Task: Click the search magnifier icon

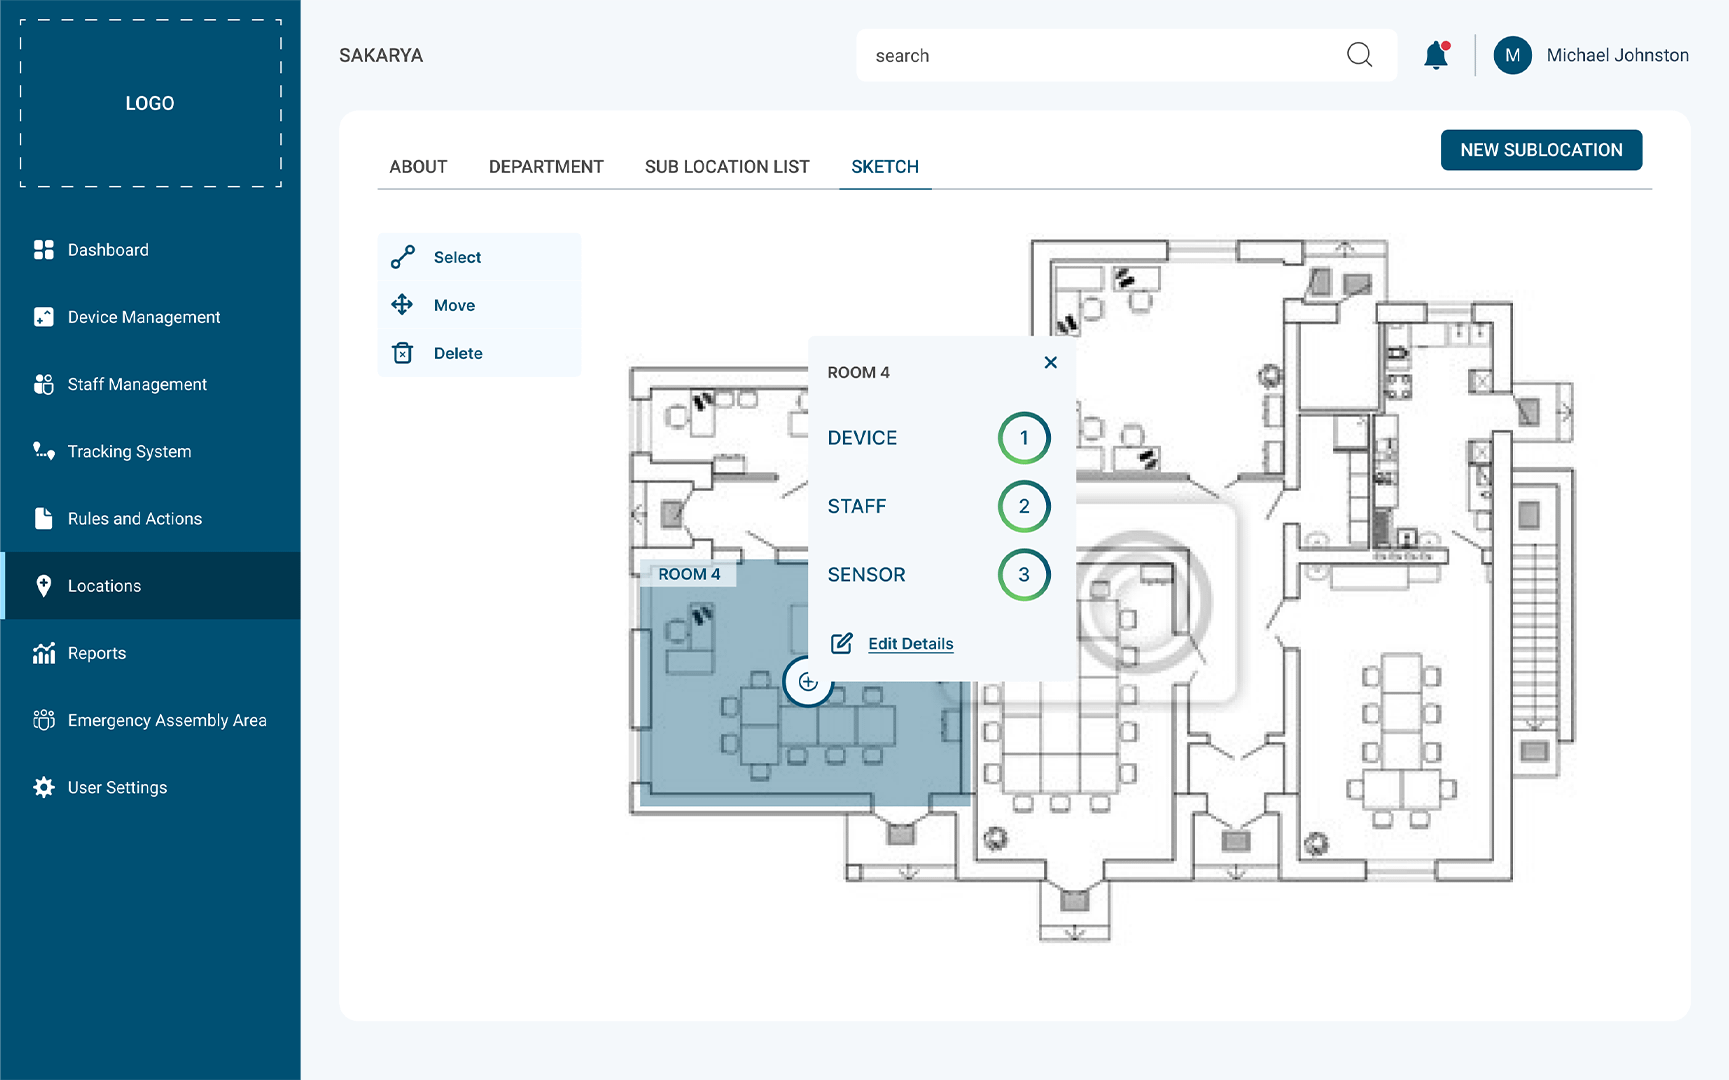Action: coord(1359,55)
